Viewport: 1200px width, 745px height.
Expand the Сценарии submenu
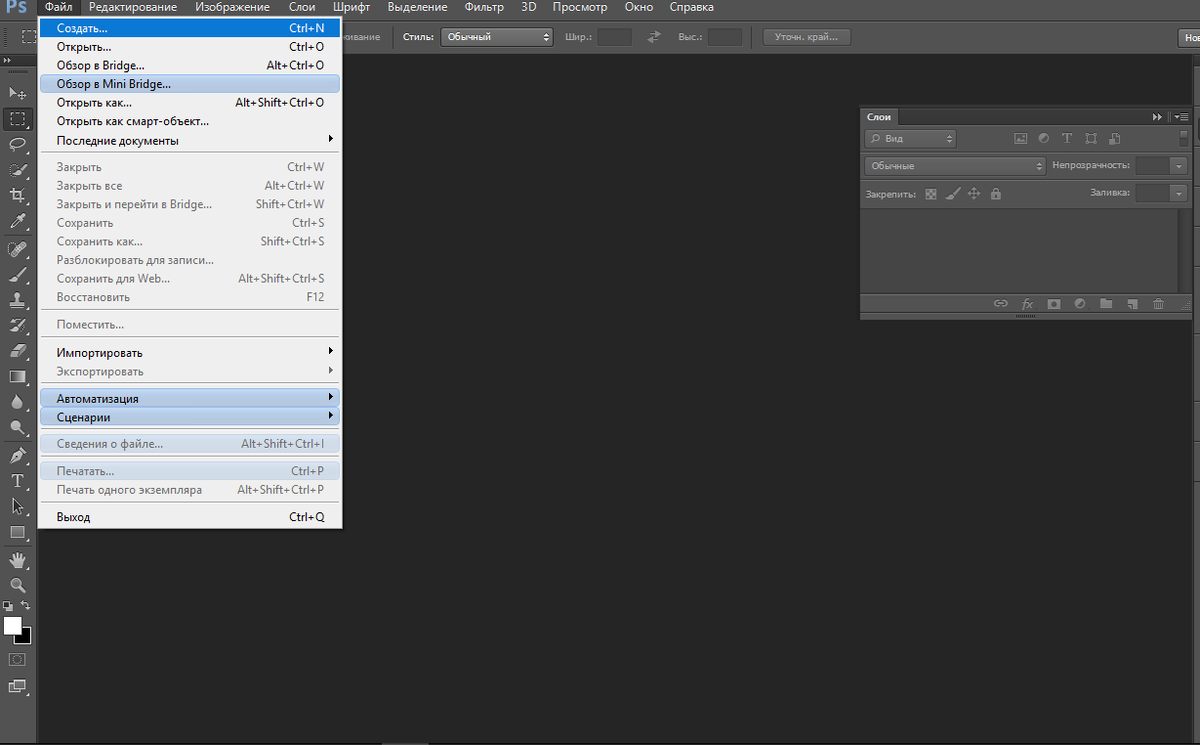coord(190,417)
